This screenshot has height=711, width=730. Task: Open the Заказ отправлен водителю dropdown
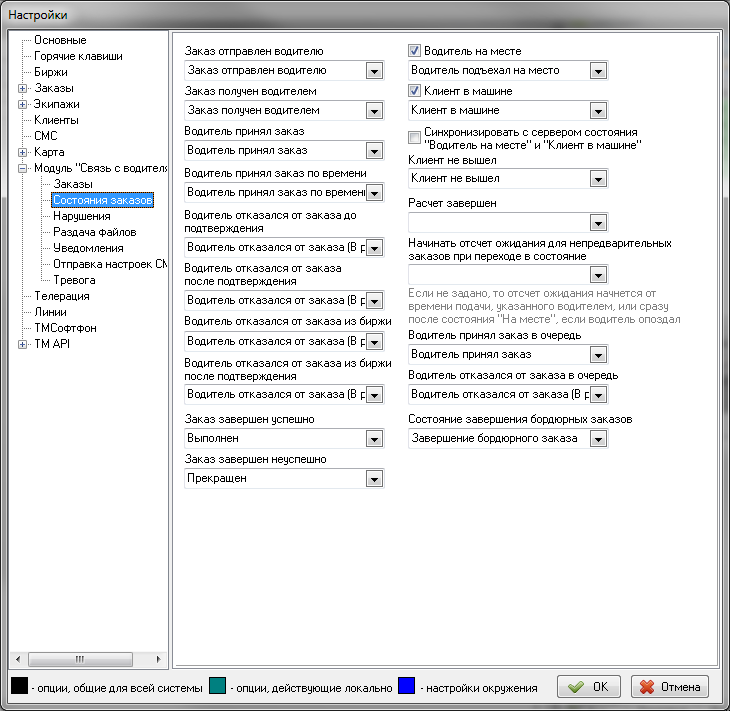(374, 70)
